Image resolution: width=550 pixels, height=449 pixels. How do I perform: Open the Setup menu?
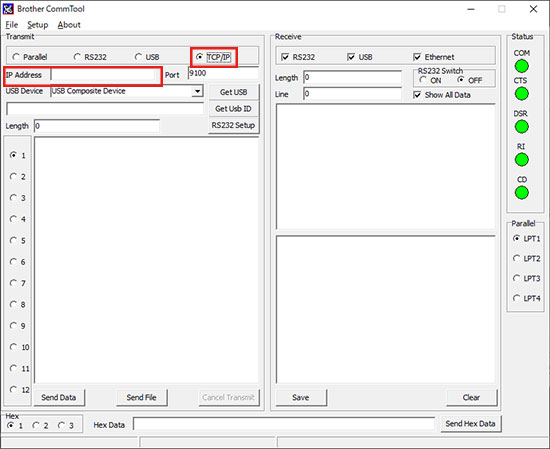pos(38,25)
